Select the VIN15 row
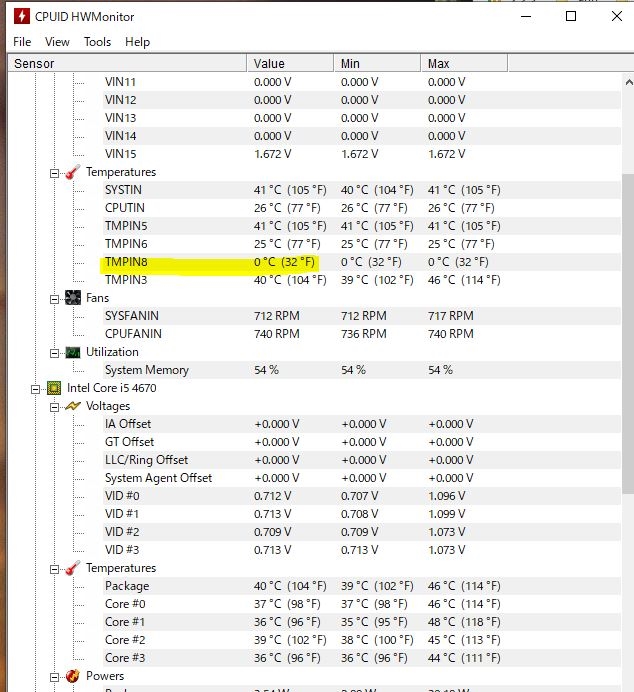The height and width of the screenshot is (692, 634). pos(362,154)
